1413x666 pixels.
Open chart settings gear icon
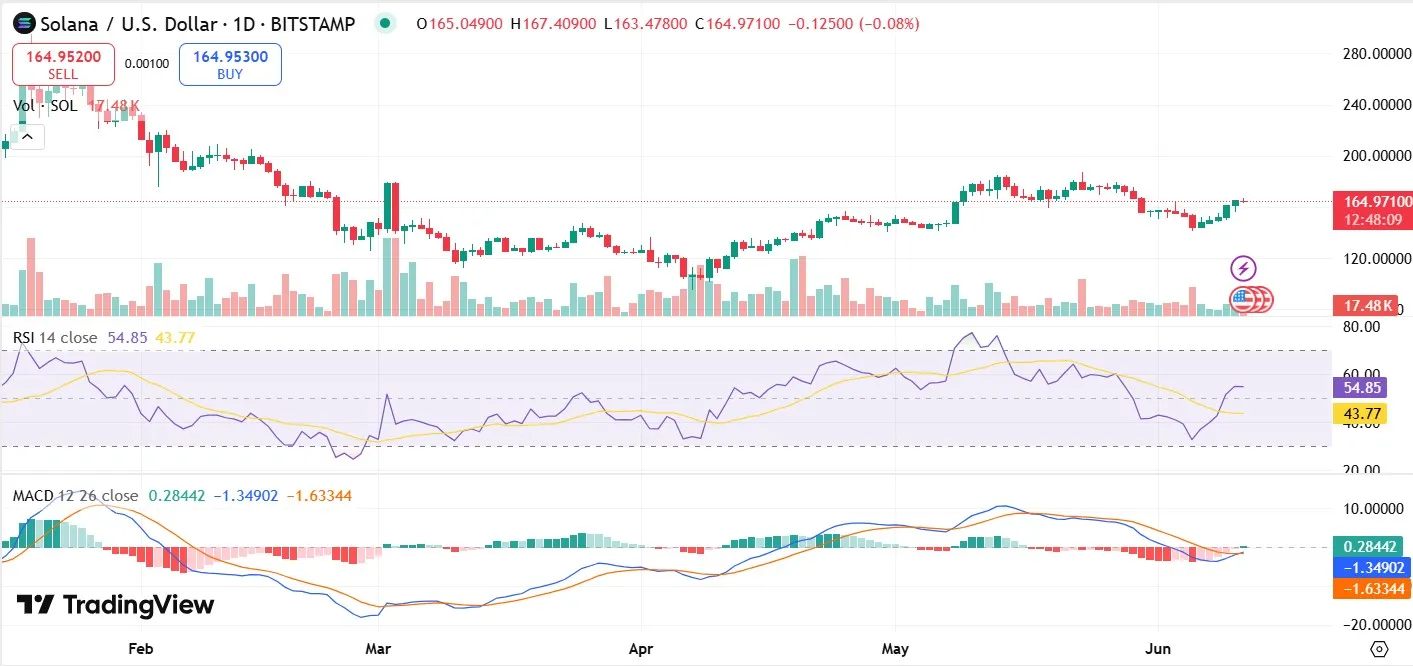[1379, 648]
